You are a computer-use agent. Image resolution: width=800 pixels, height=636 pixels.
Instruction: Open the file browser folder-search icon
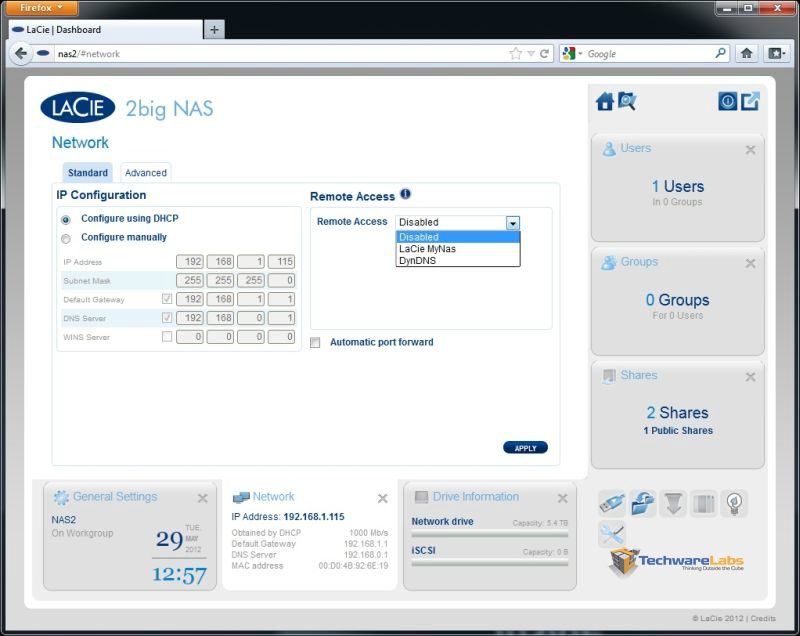[x=627, y=101]
